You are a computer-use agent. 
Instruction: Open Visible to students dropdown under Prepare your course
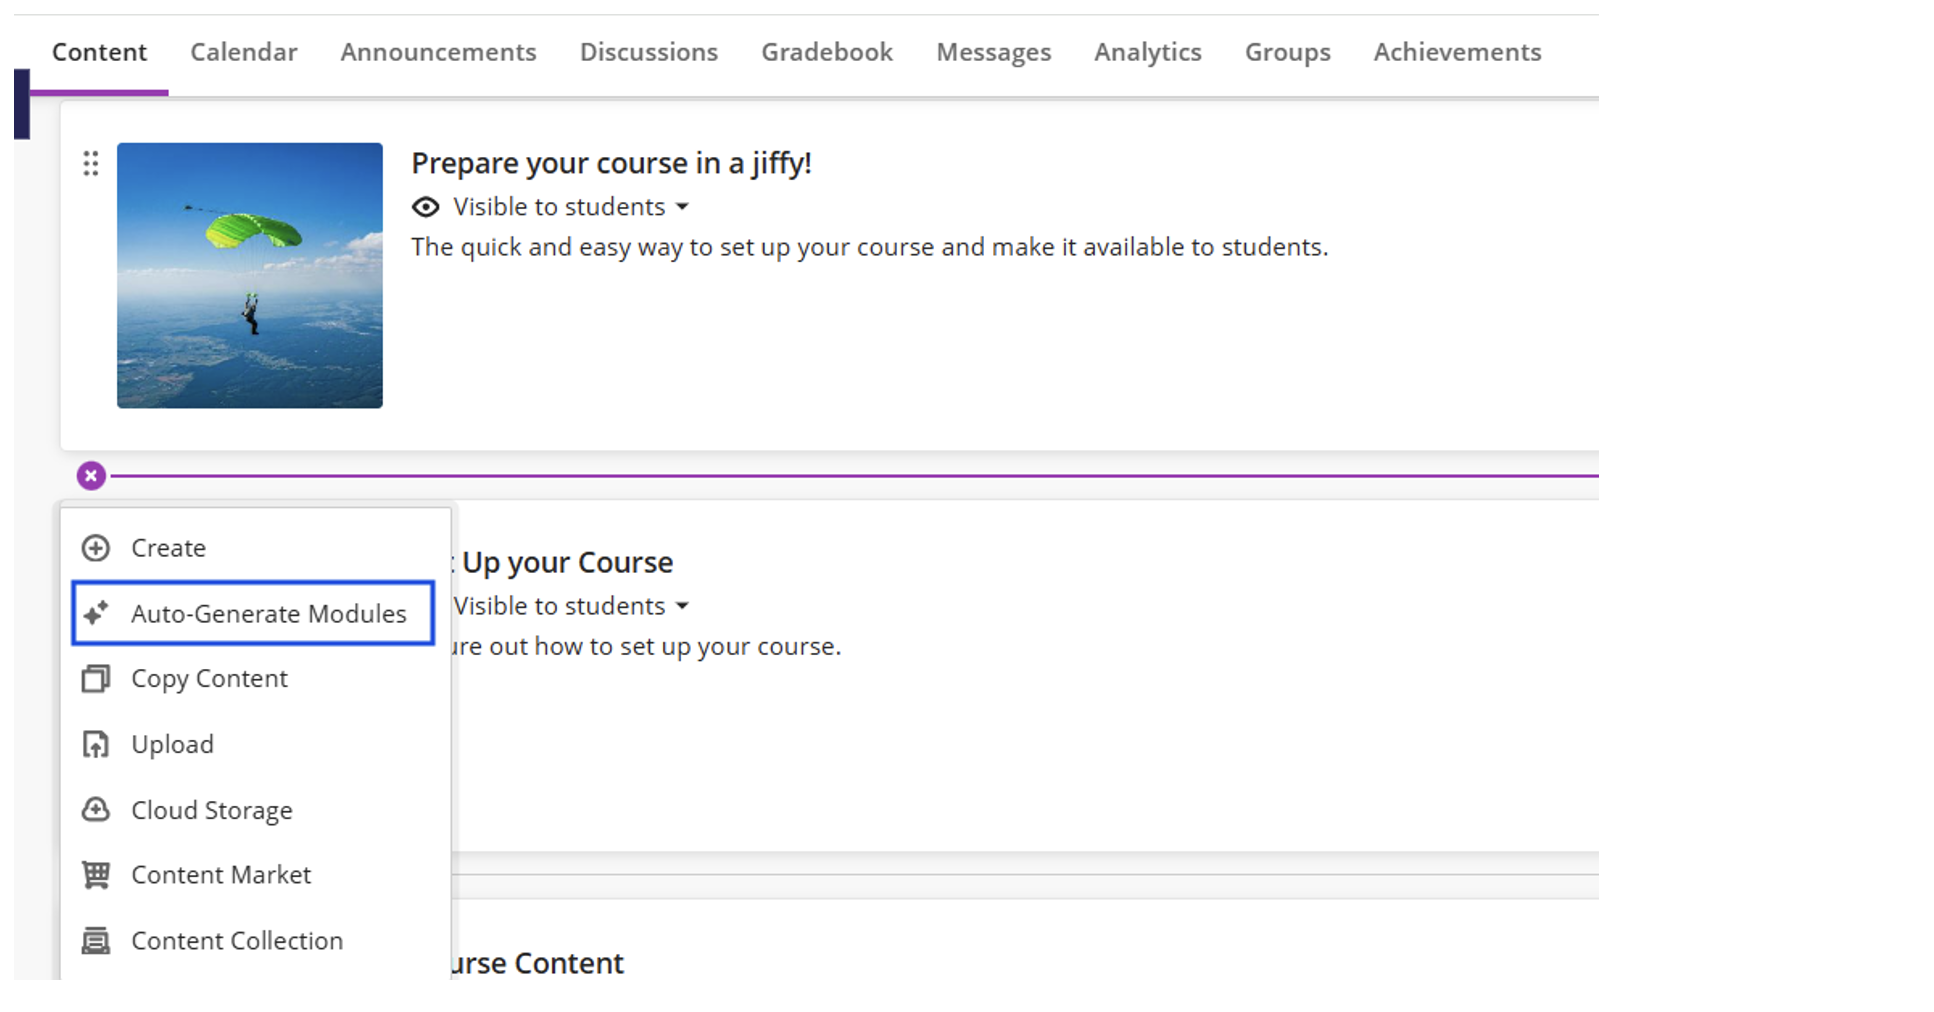tap(571, 207)
